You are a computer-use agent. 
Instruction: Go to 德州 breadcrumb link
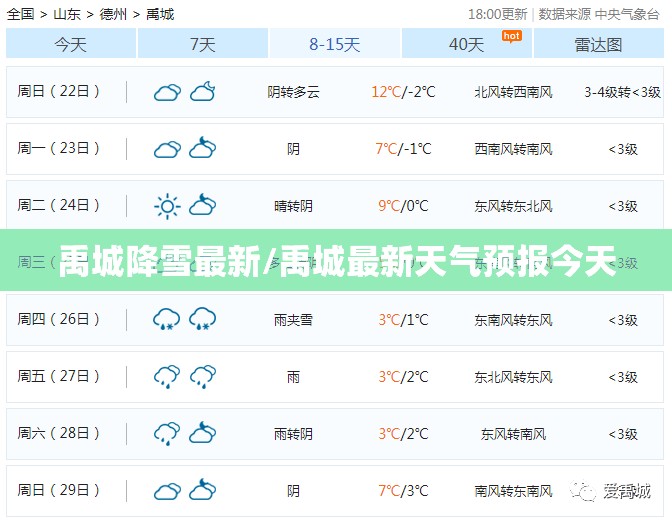(113, 14)
